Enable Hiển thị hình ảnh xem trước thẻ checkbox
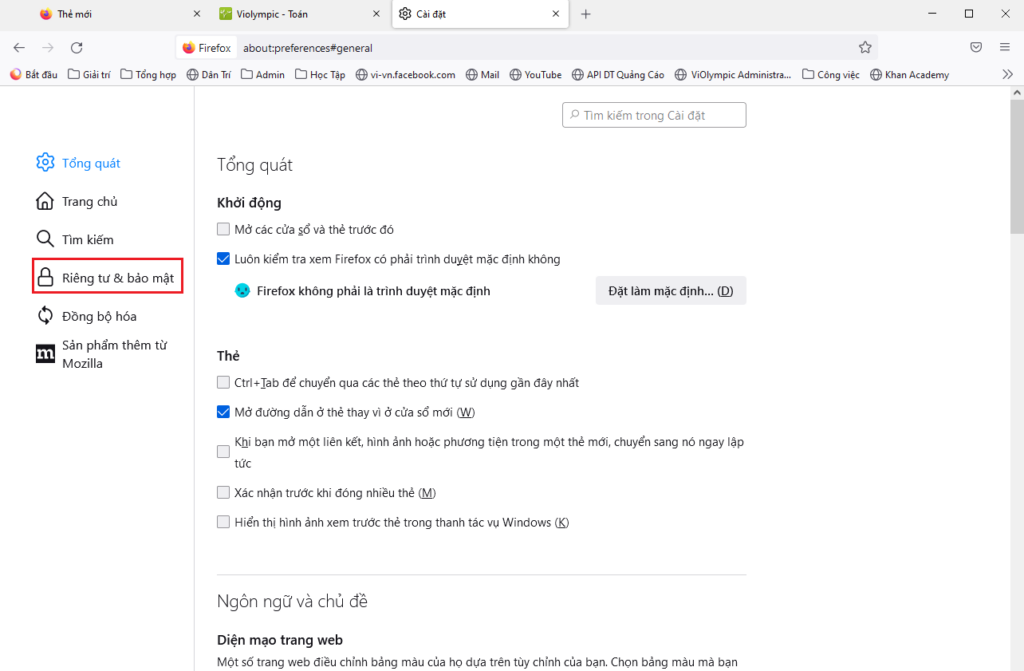 (223, 522)
